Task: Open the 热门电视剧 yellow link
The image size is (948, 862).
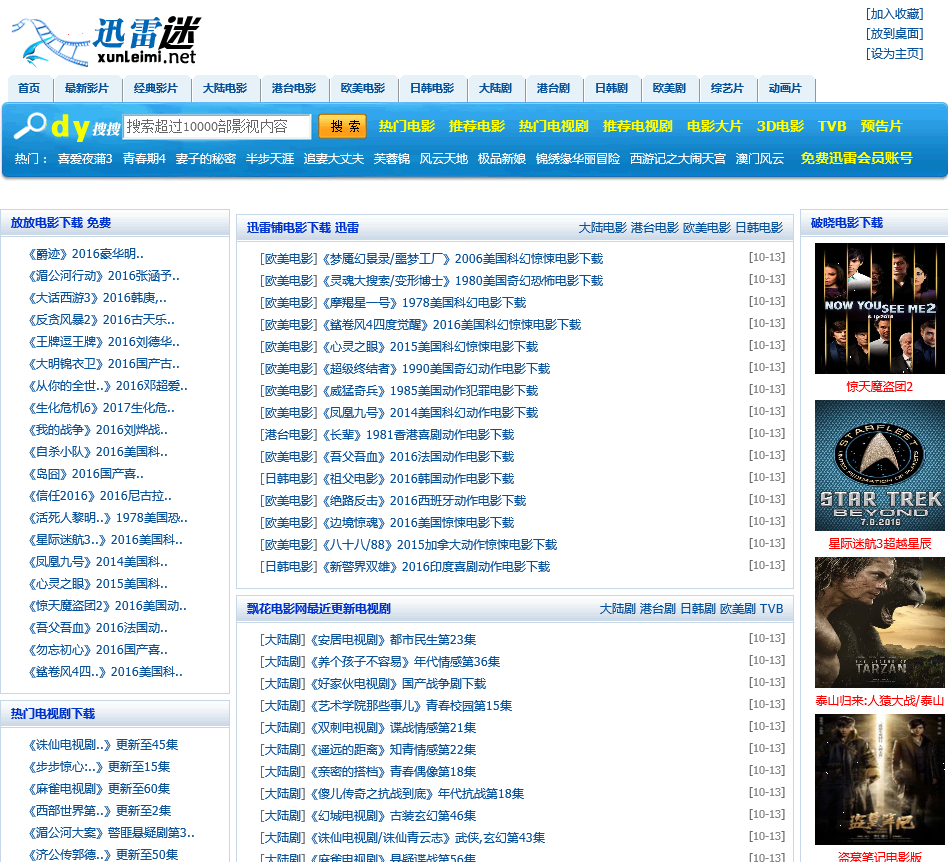Action: click(553, 126)
